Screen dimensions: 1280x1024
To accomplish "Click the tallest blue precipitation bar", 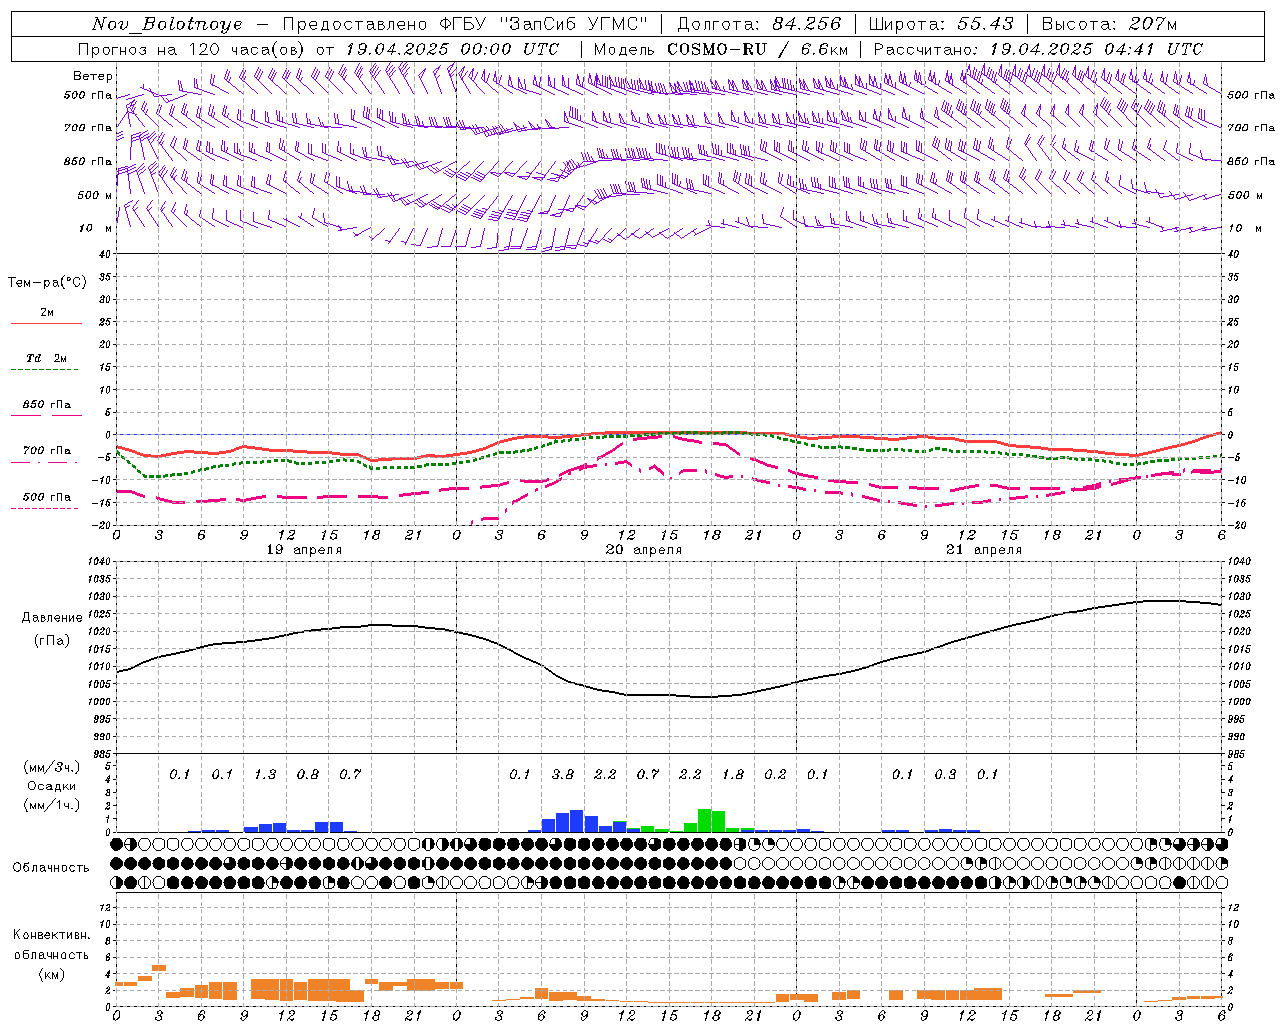I will (577, 821).
